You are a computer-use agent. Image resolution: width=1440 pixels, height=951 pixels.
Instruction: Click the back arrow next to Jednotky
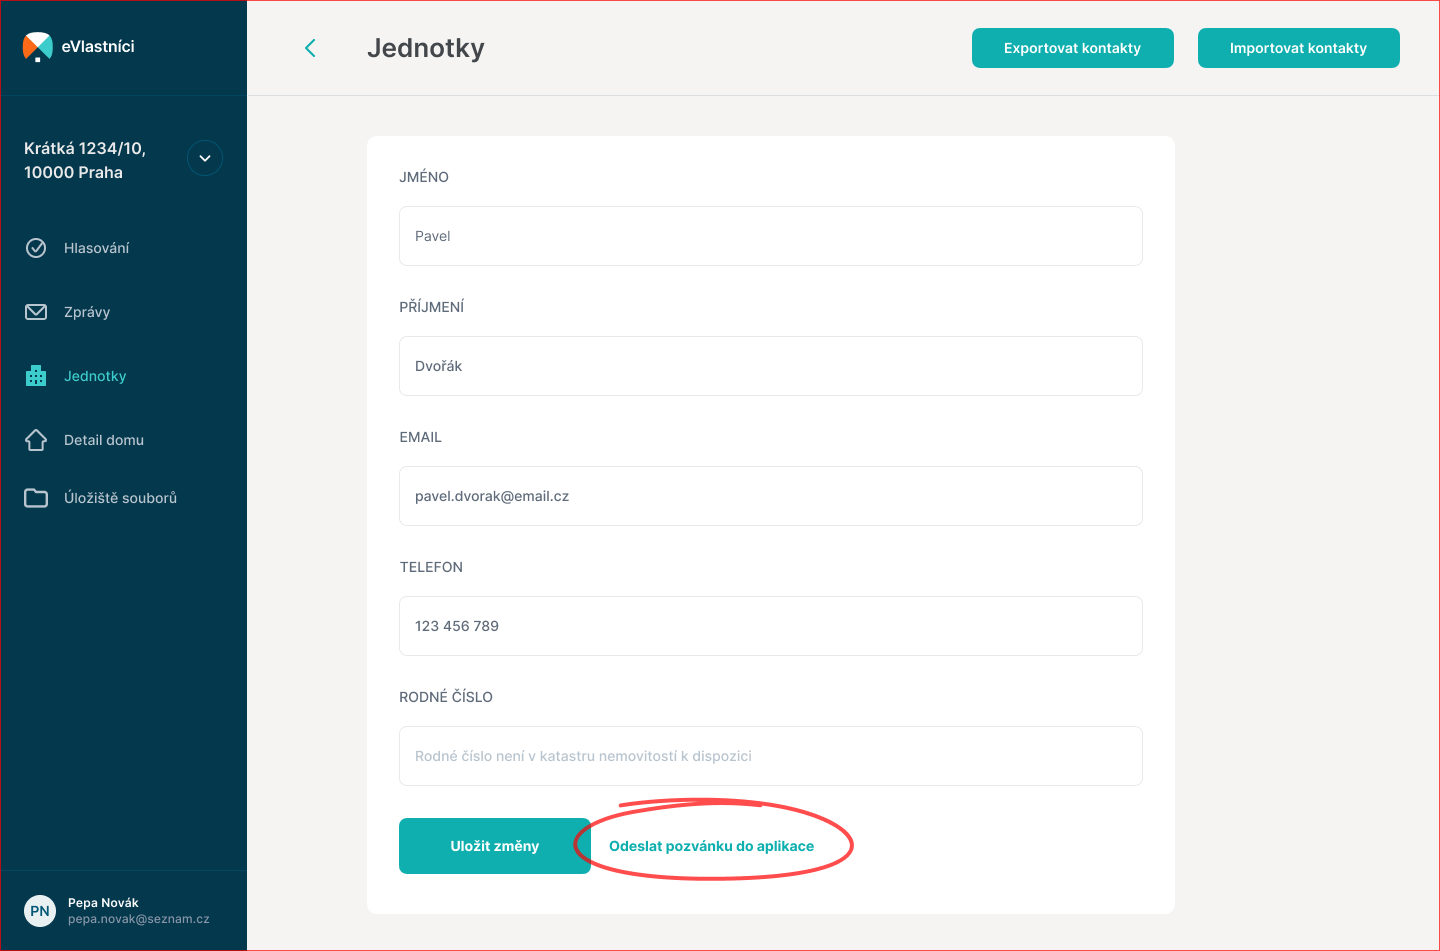(310, 48)
